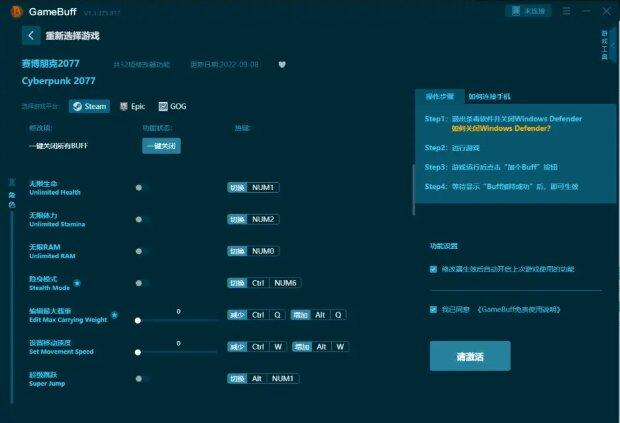Uncheck the 我已同意 agreement checkbox
This screenshot has height=423, width=620.
point(433,310)
